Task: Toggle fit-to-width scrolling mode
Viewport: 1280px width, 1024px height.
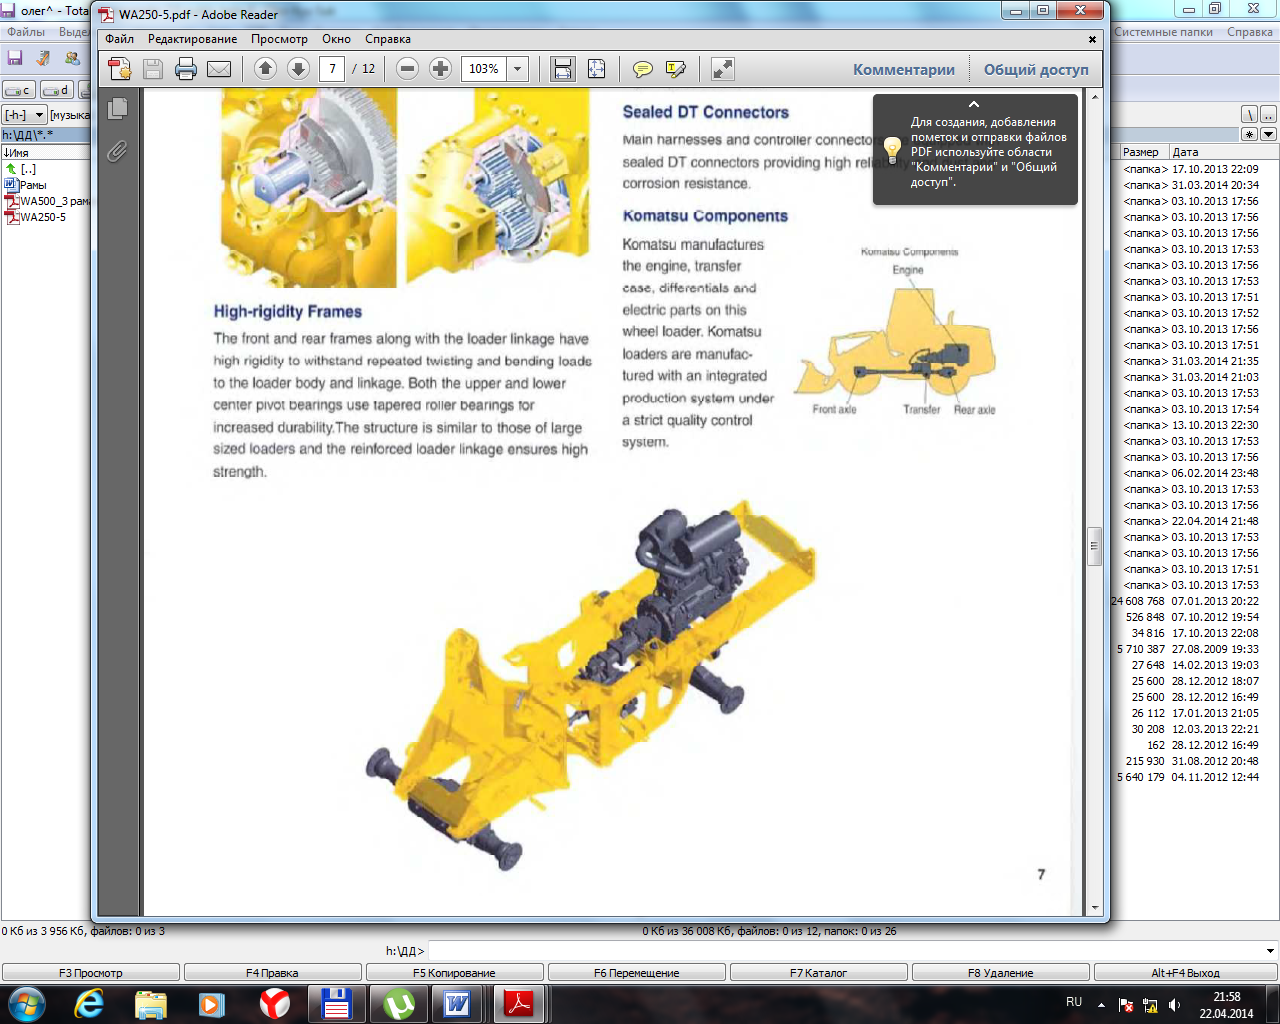Action: (x=563, y=69)
